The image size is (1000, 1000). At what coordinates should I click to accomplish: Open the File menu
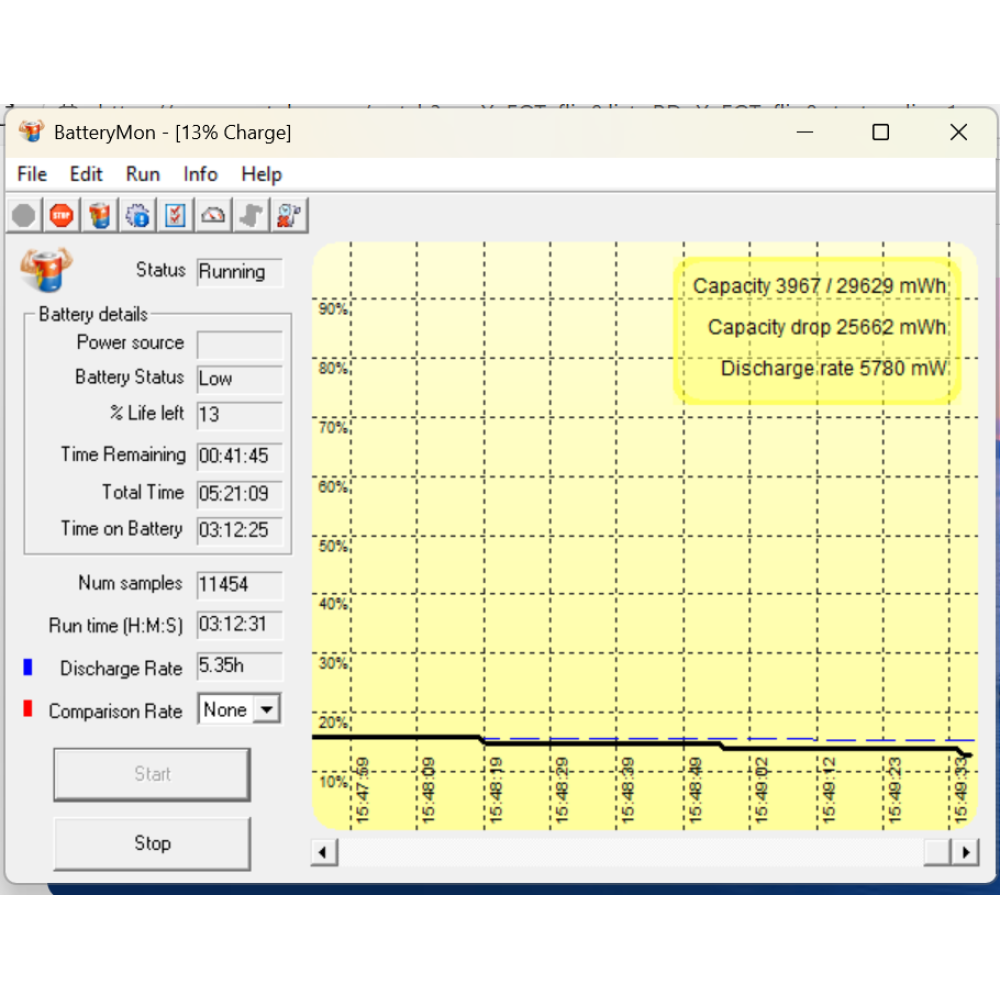point(32,174)
